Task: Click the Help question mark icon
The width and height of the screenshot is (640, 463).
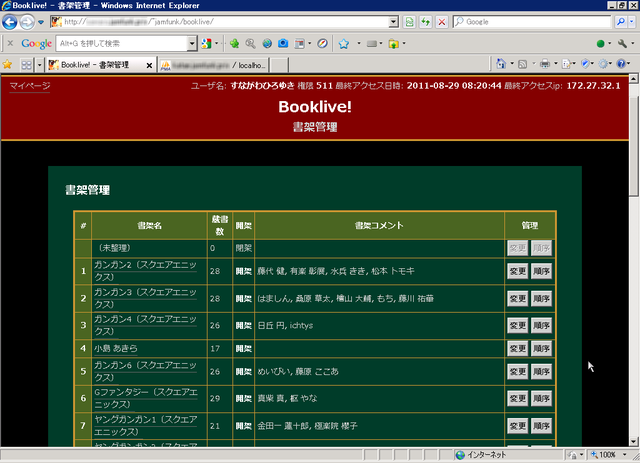Action: [621, 64]
